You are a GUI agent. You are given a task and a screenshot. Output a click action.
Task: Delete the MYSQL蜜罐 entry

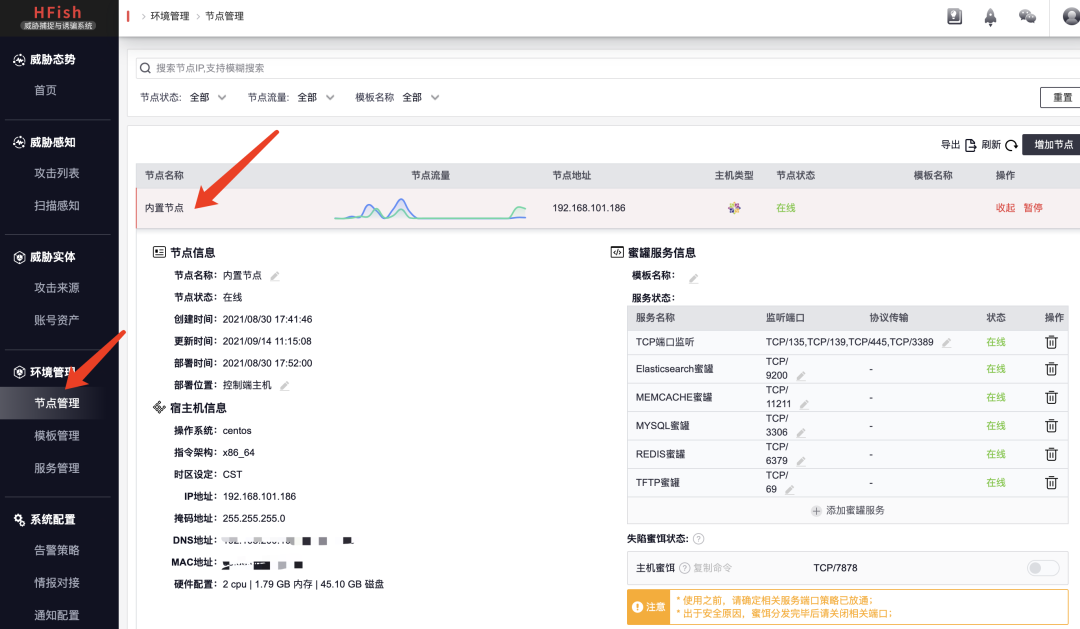point(1052,425)
